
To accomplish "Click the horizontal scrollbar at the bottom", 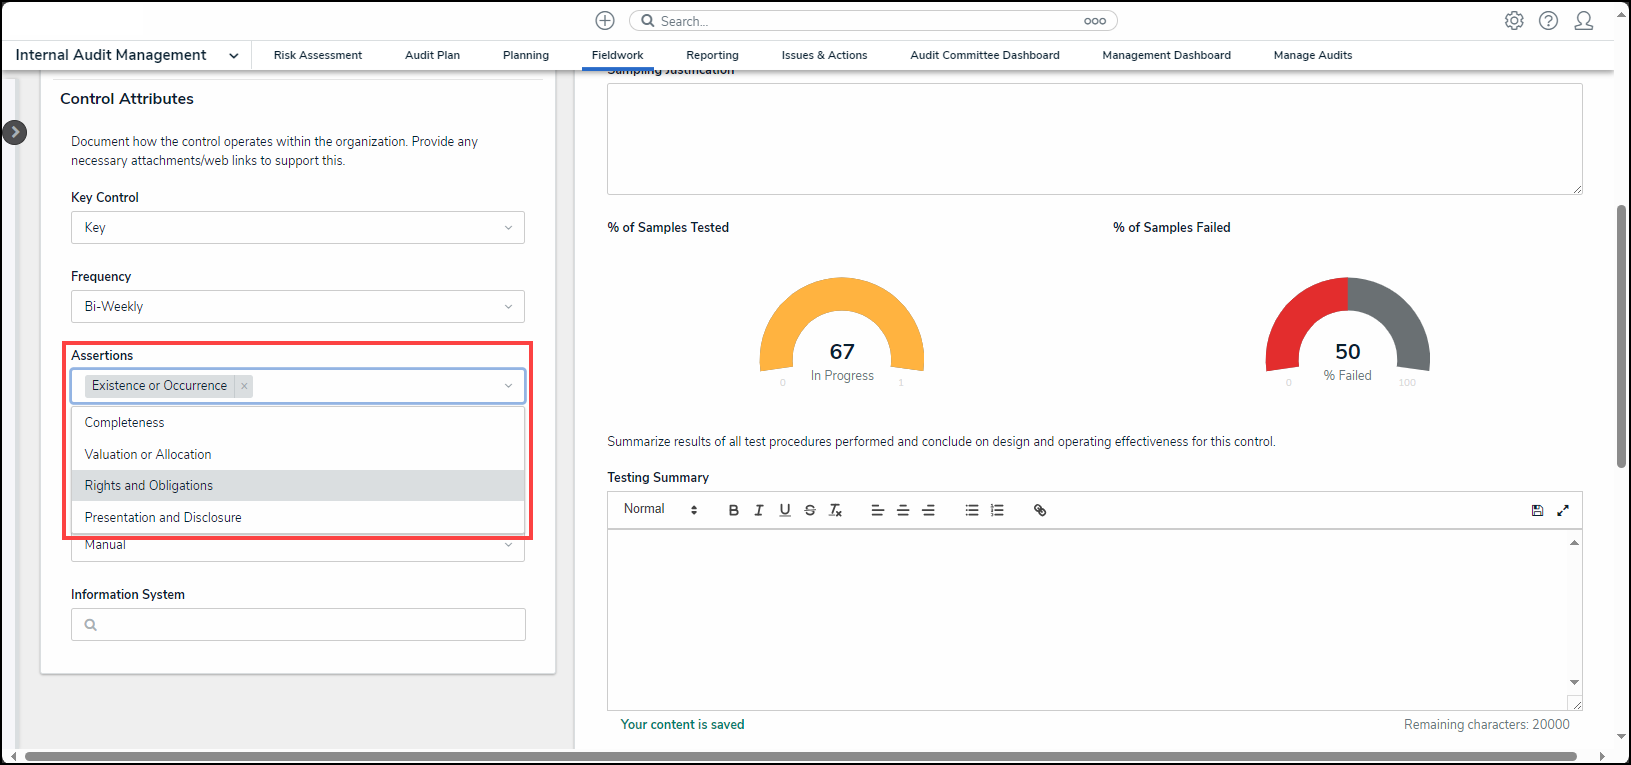I will tap(800, 756).
